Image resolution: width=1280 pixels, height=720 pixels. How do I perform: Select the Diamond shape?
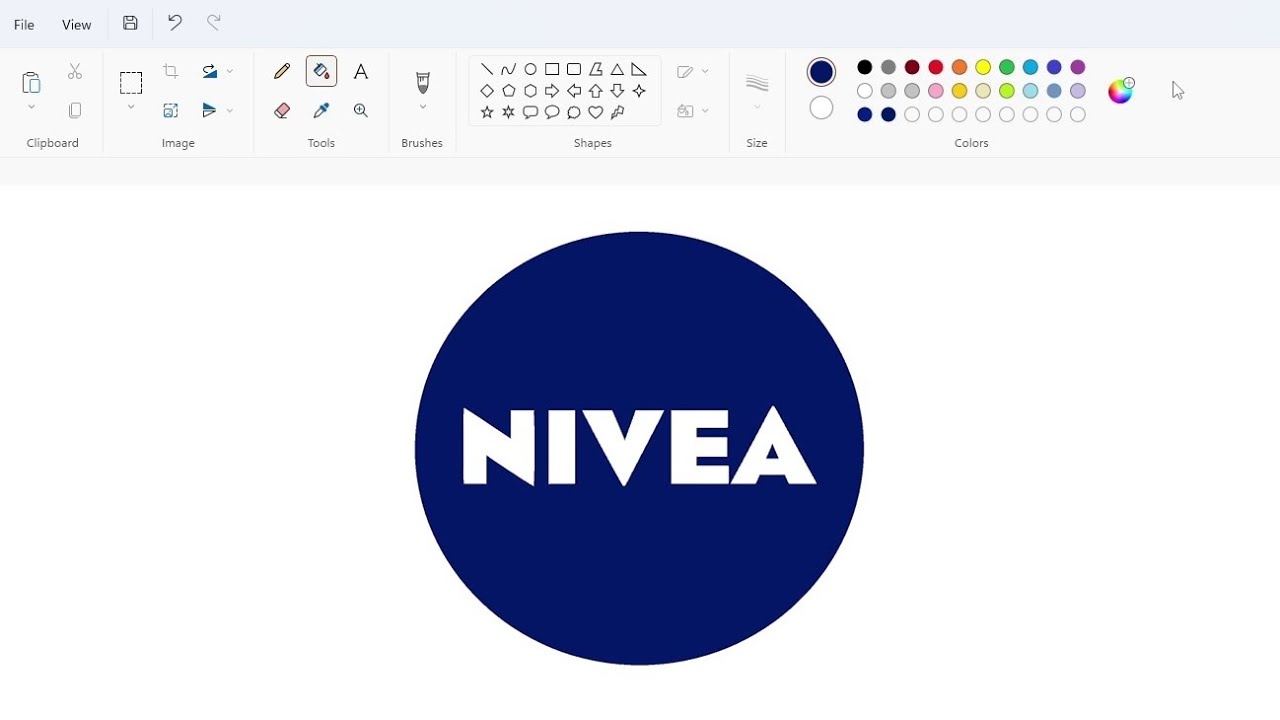click(487, 91)
